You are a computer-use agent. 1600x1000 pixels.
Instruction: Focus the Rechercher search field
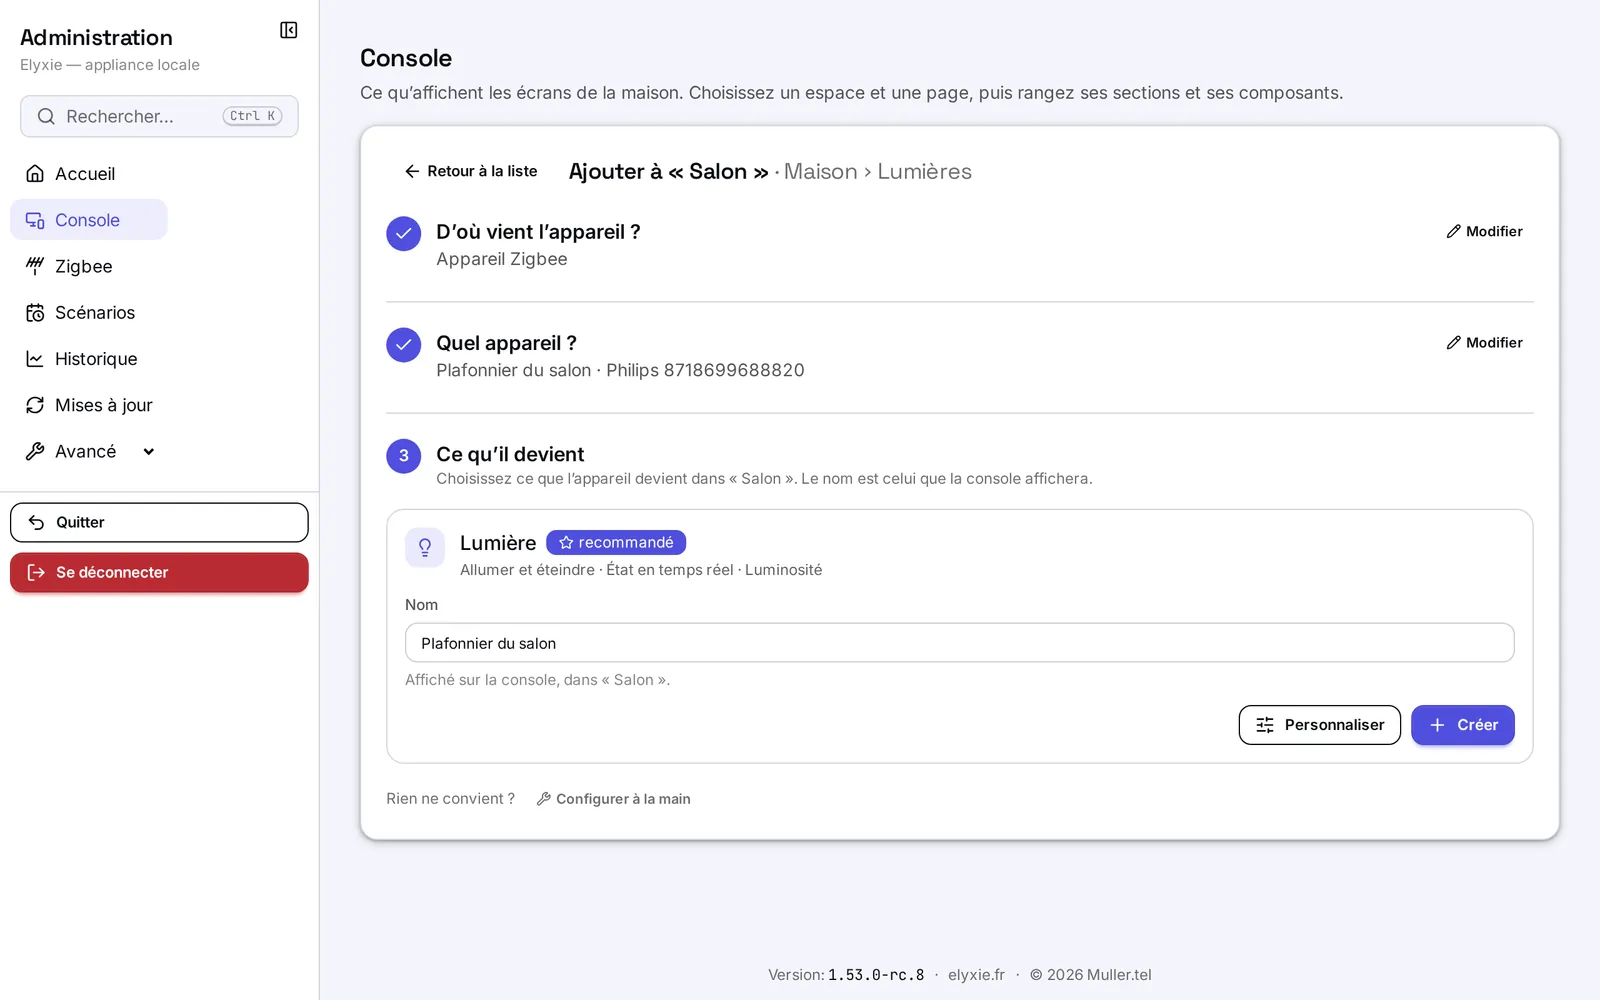[x=159, y=116]
